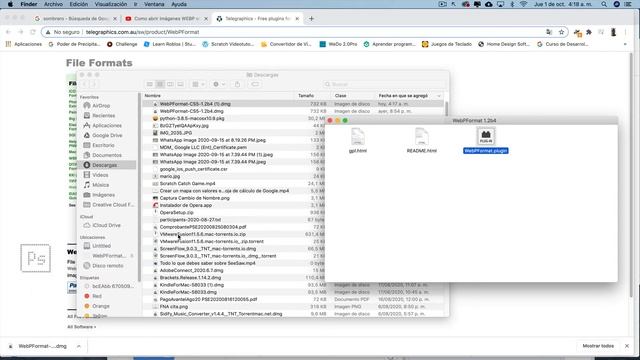Click the Share button in Finder toolbar
The height and width of the screenshot is (360, 640).
pyautogui.click(x=237, y=84)
